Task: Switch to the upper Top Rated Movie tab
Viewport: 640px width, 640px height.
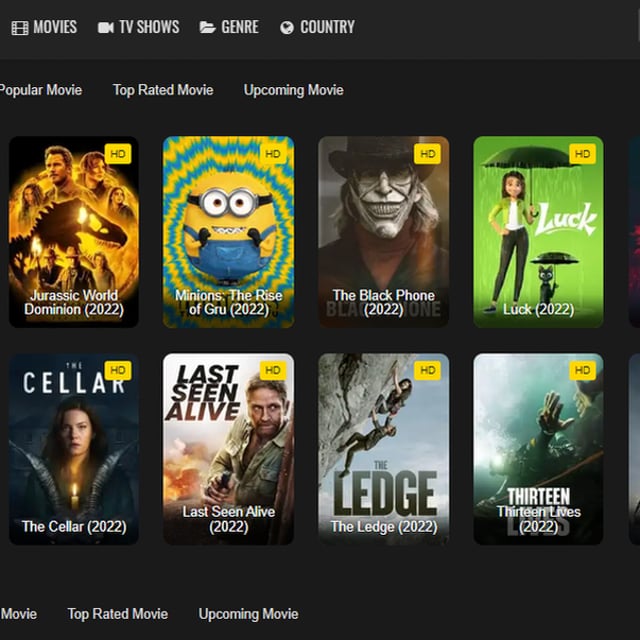Action: point(163,90)
